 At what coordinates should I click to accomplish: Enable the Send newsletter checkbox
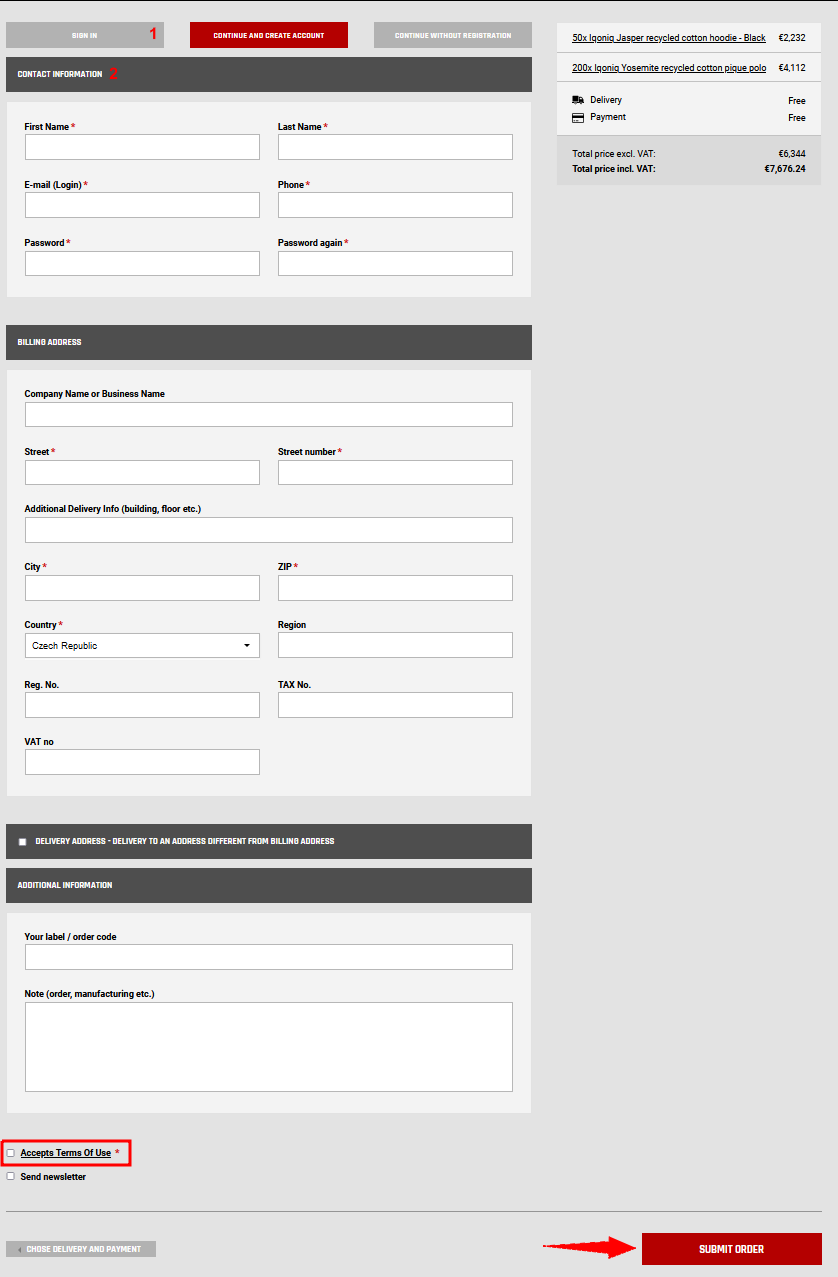11,1177
